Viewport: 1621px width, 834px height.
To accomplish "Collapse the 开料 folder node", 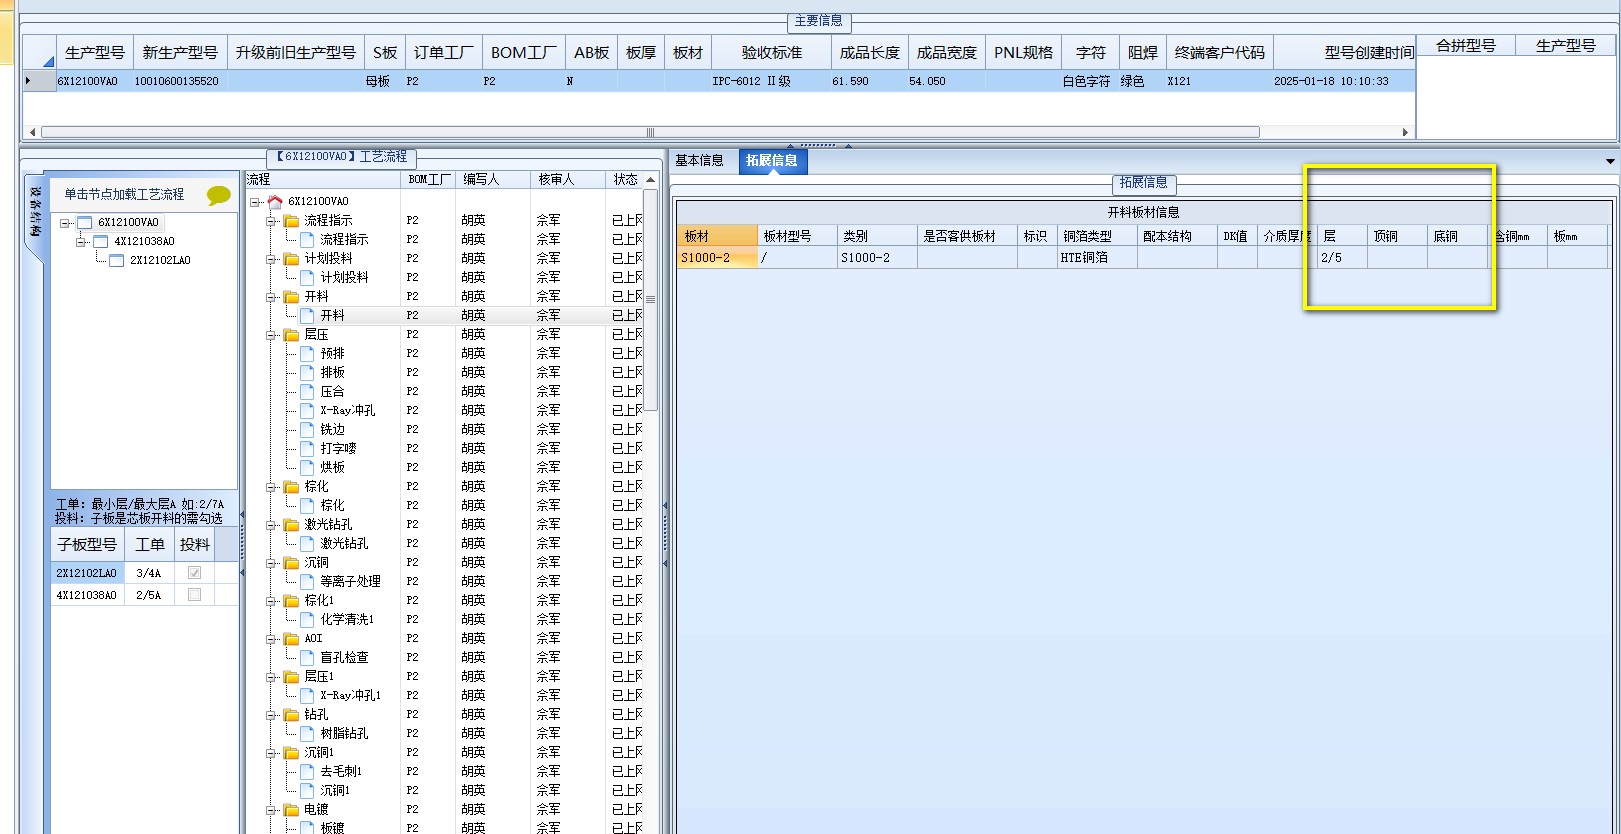I will pyautogui.click(x=271, y=297).
